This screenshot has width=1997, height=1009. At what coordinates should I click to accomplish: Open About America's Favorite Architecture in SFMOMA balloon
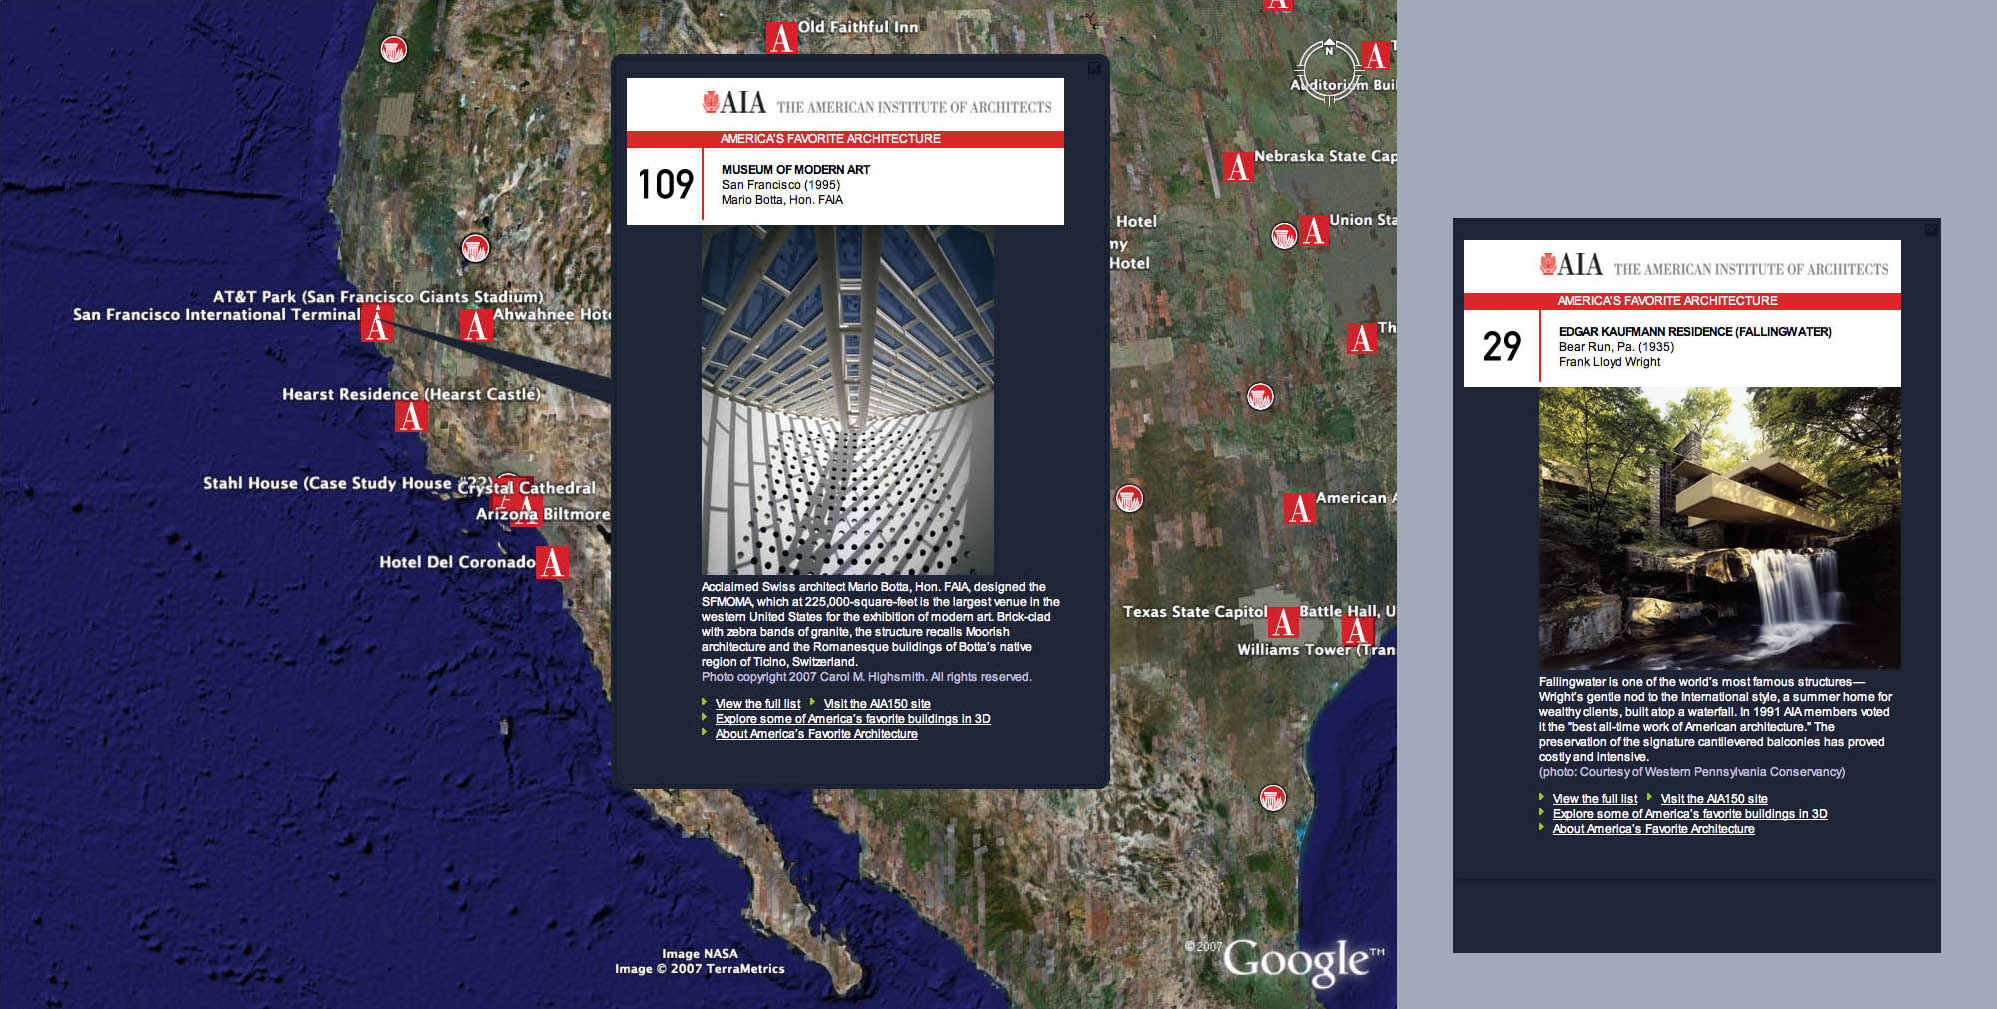[816, 734]
